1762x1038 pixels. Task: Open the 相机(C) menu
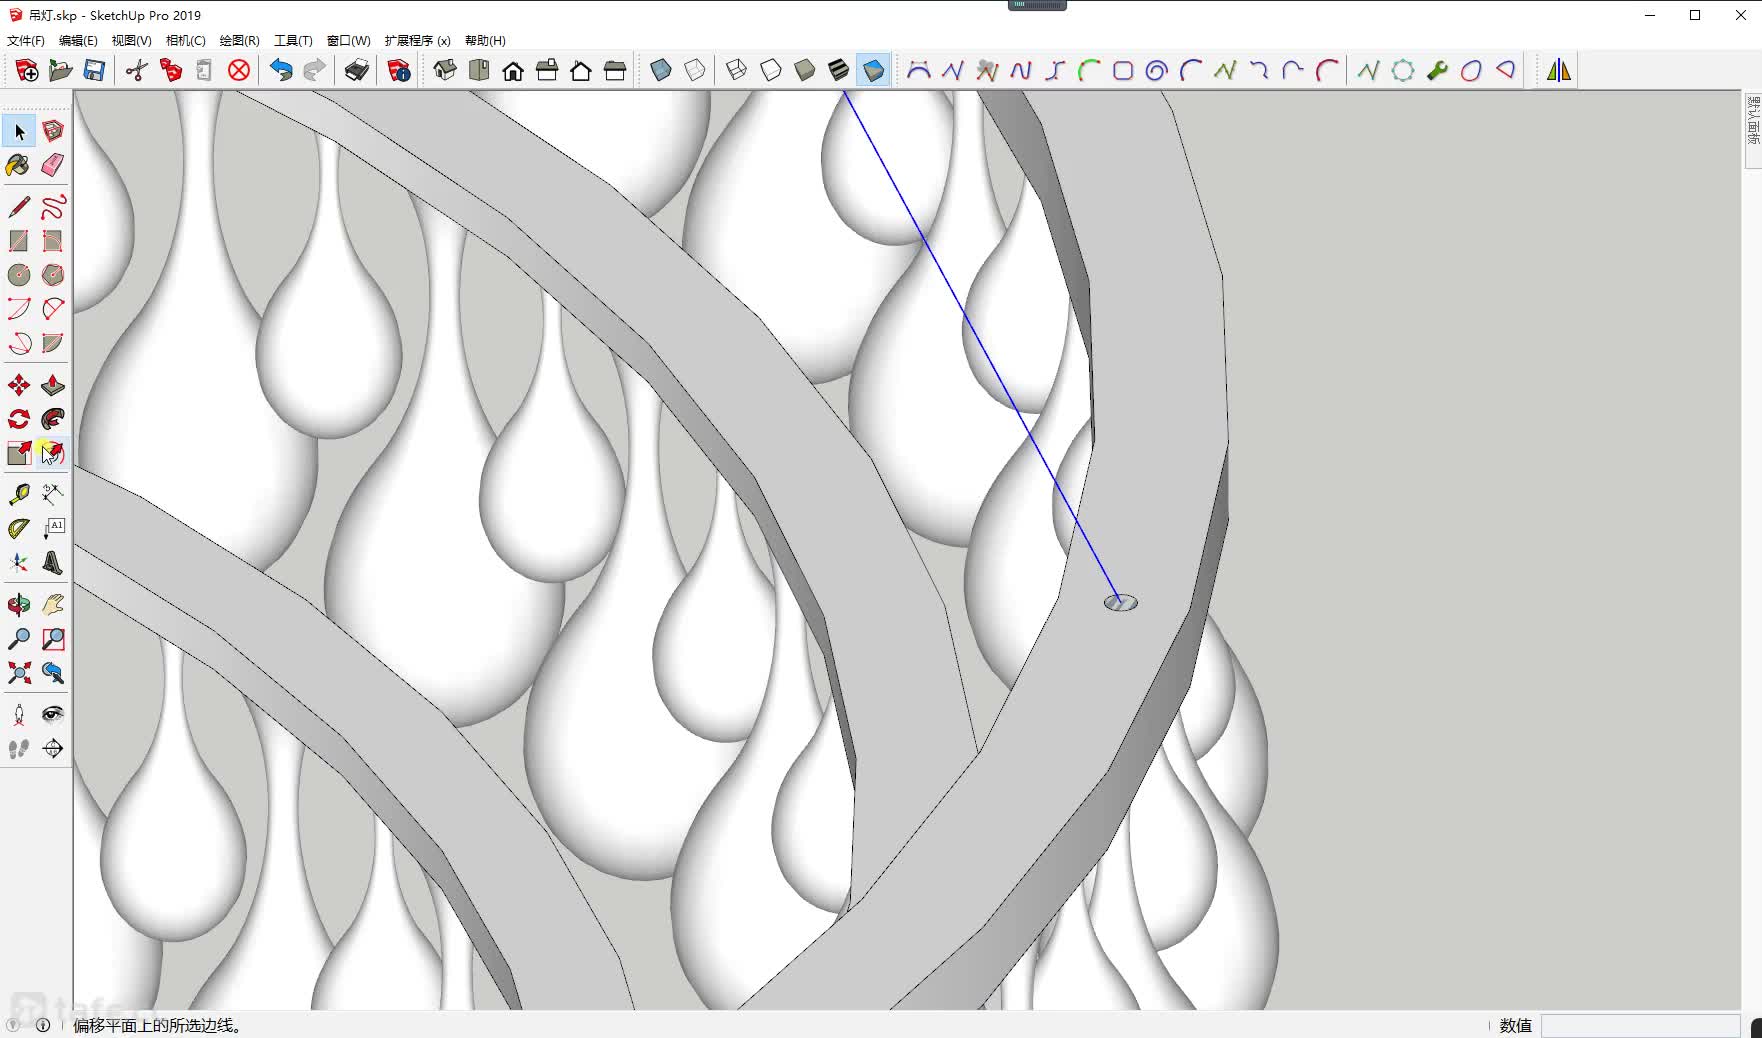pos(185,41)
